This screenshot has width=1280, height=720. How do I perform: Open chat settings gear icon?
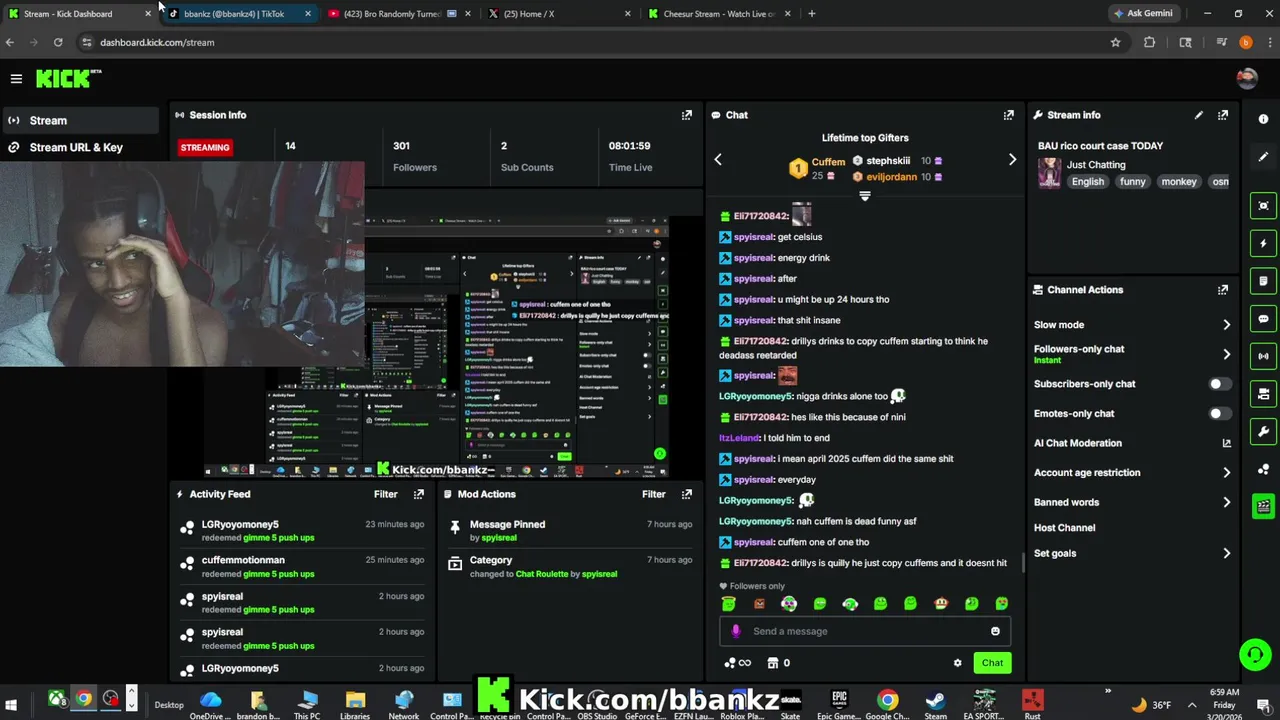tap(957, 663)
